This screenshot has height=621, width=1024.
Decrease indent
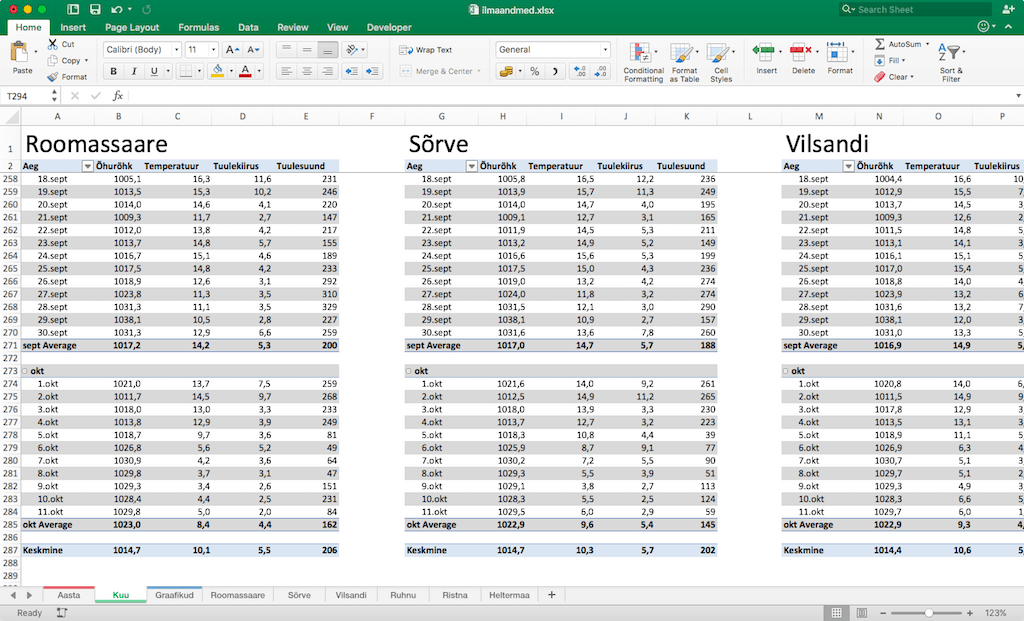click(x=351, y=71)
